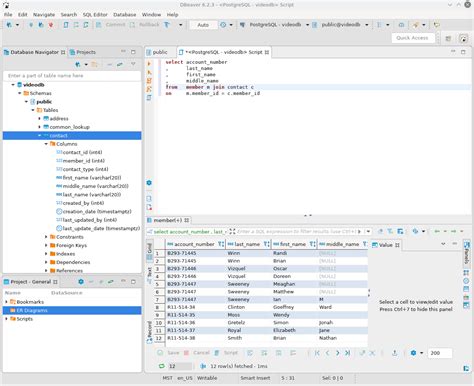Open the File menu
Image resolution: width=474 pixels, height=386 pixels.
8,15
